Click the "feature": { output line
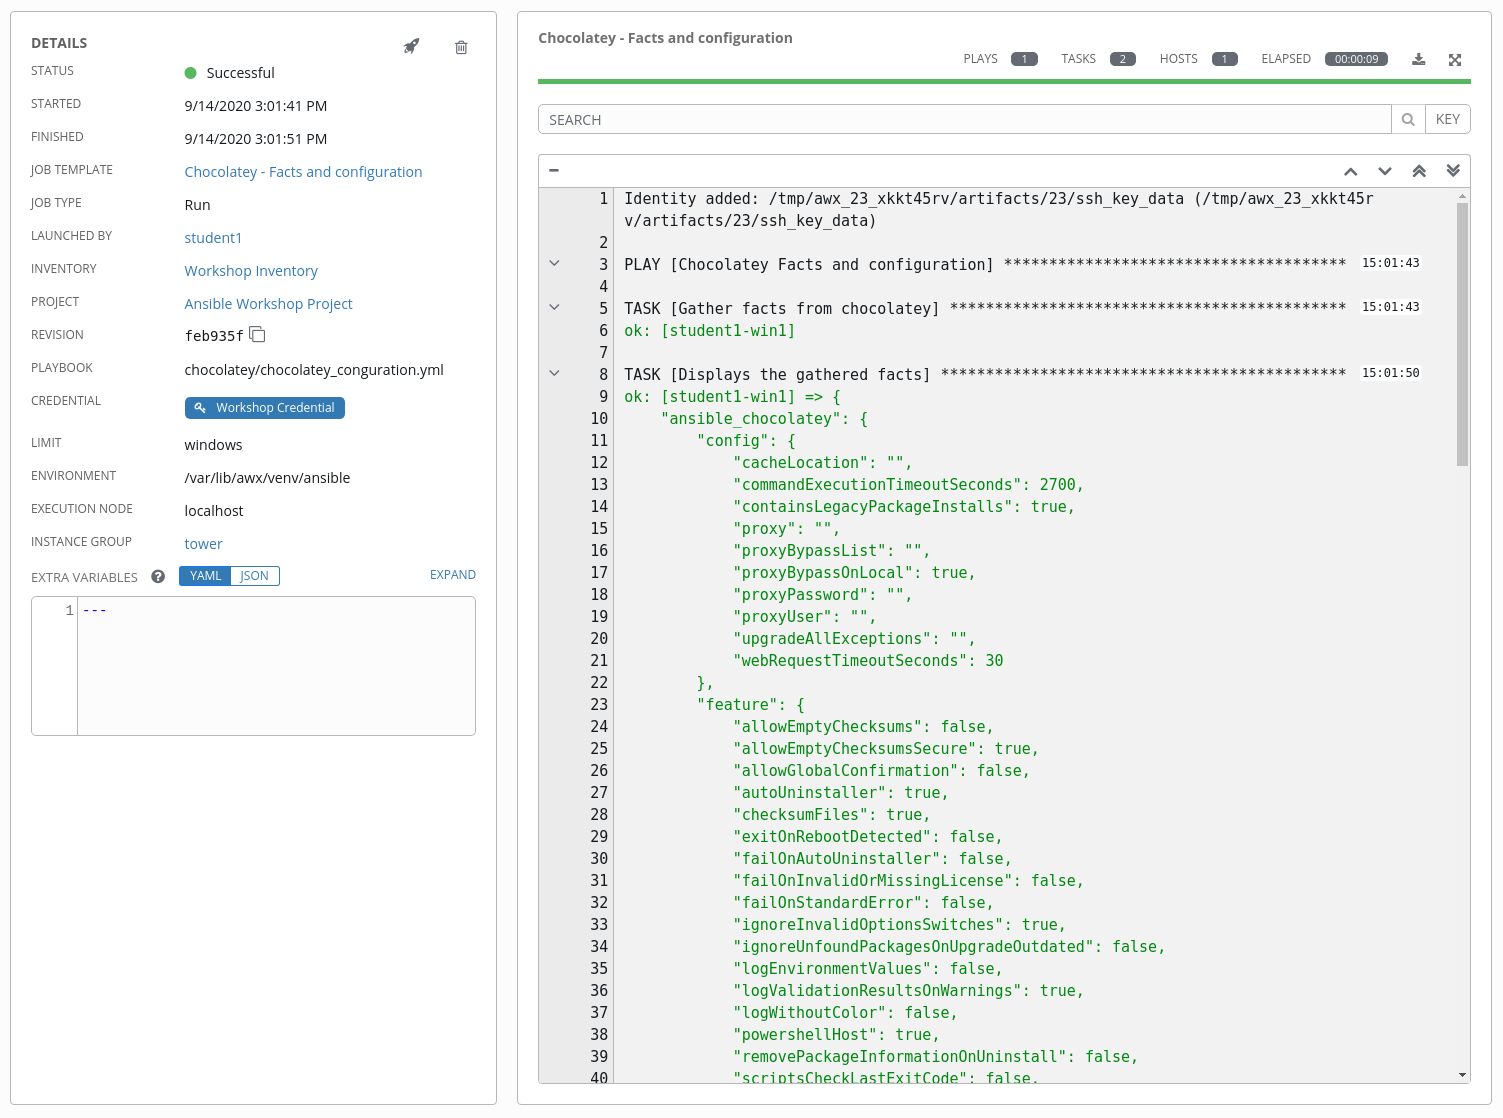1503x1118 pixels. pos(750,705)
